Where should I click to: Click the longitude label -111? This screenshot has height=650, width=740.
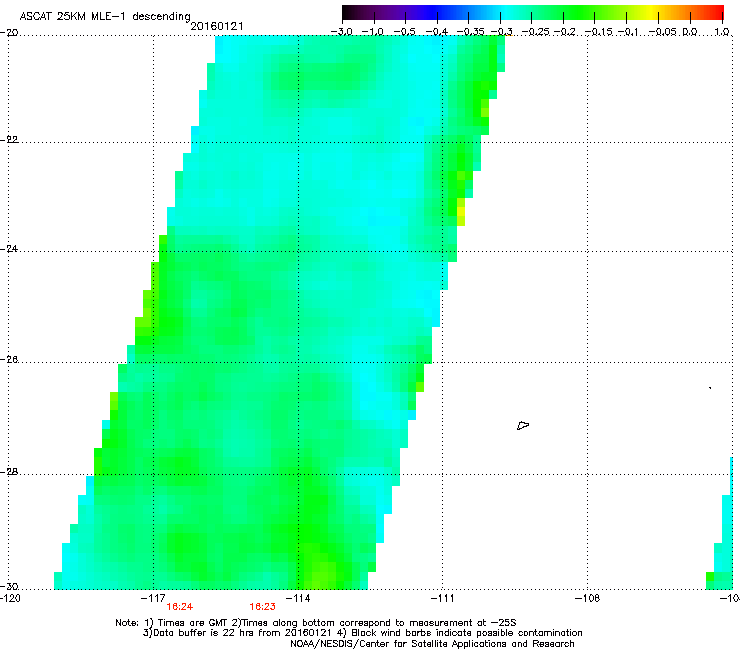(442, 598)
